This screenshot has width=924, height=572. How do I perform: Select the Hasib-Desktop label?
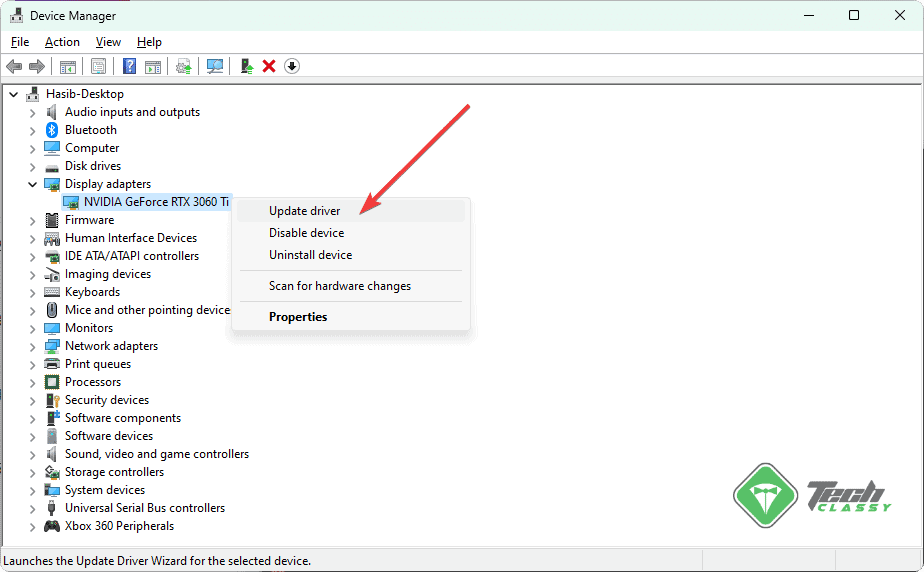pos(85,94)
